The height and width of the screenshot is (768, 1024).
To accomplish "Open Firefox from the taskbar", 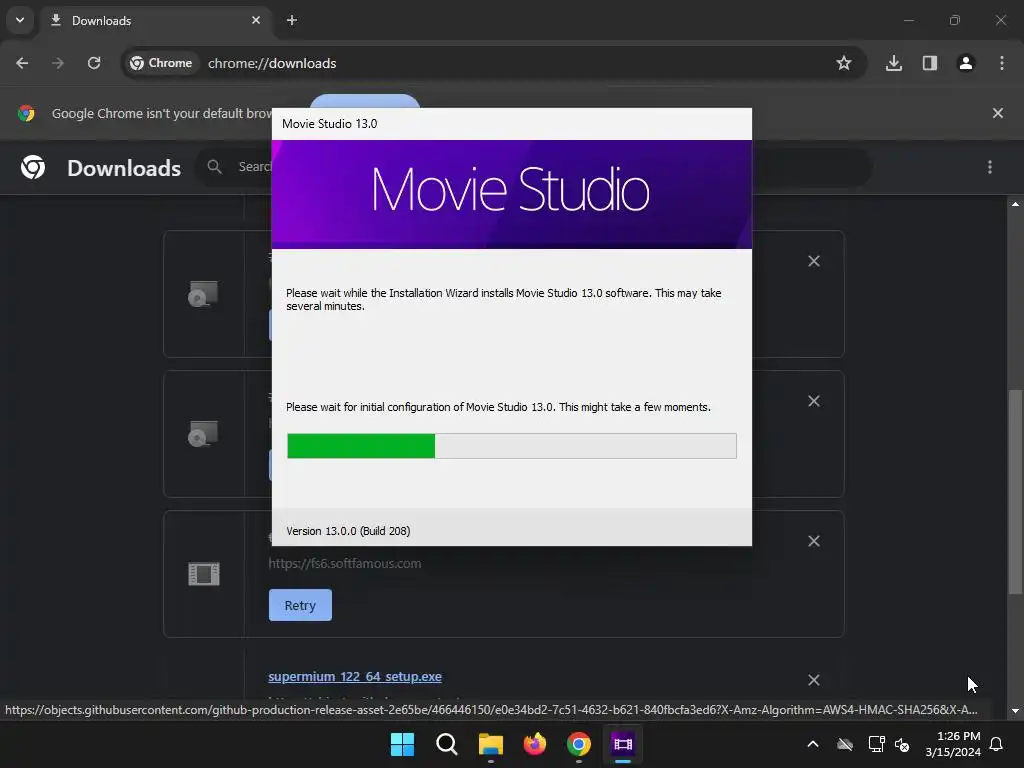I will point(535,744).
